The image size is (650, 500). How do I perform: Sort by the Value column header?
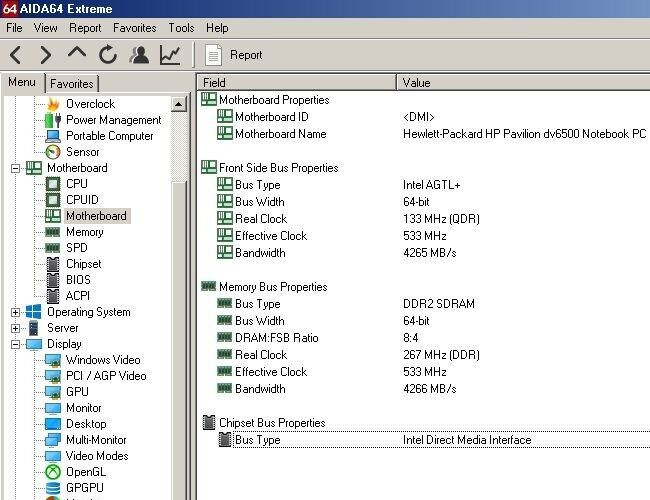coord(523,83)
